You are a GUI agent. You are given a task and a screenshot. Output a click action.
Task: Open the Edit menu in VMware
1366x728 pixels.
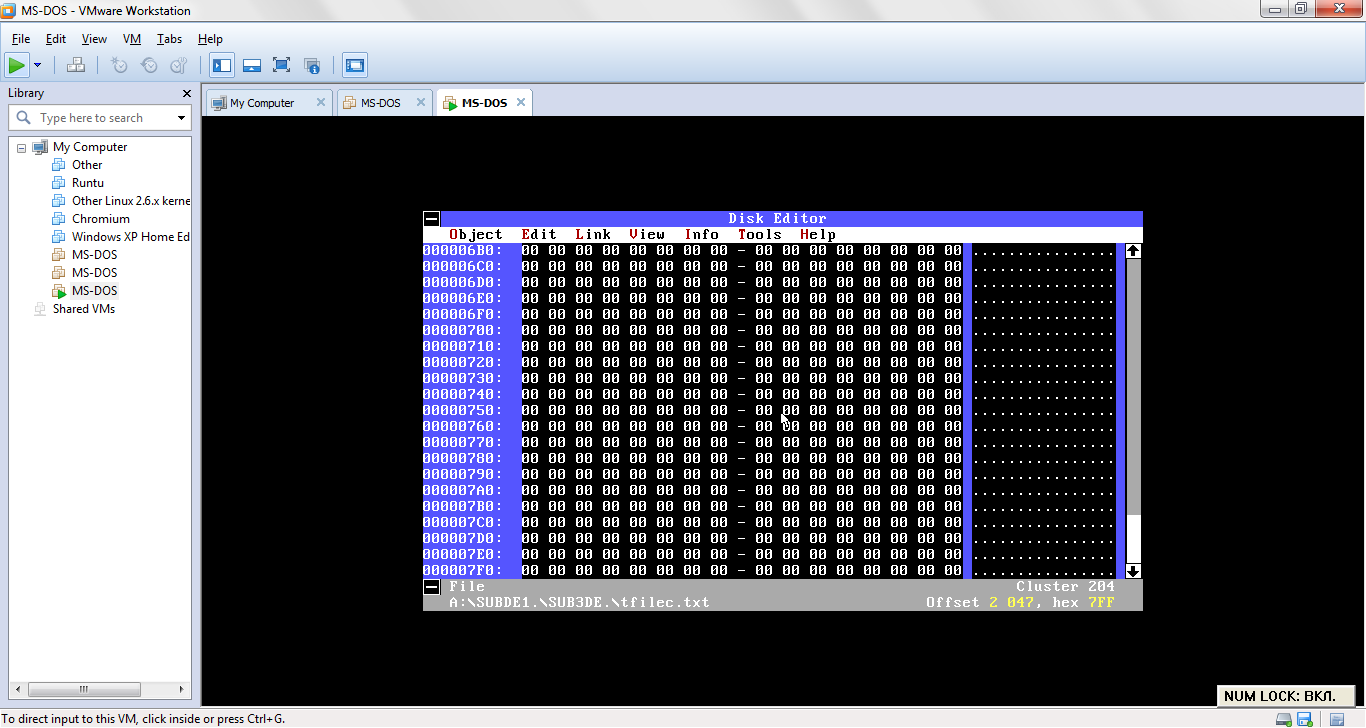(56, 39)
